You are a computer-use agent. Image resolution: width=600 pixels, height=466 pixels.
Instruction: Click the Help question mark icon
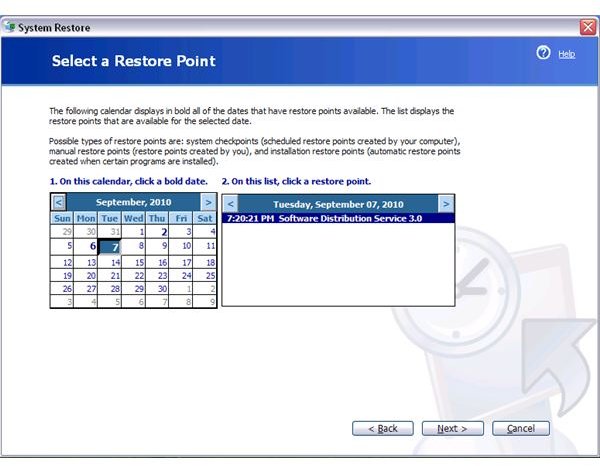[x=543, y=53]
